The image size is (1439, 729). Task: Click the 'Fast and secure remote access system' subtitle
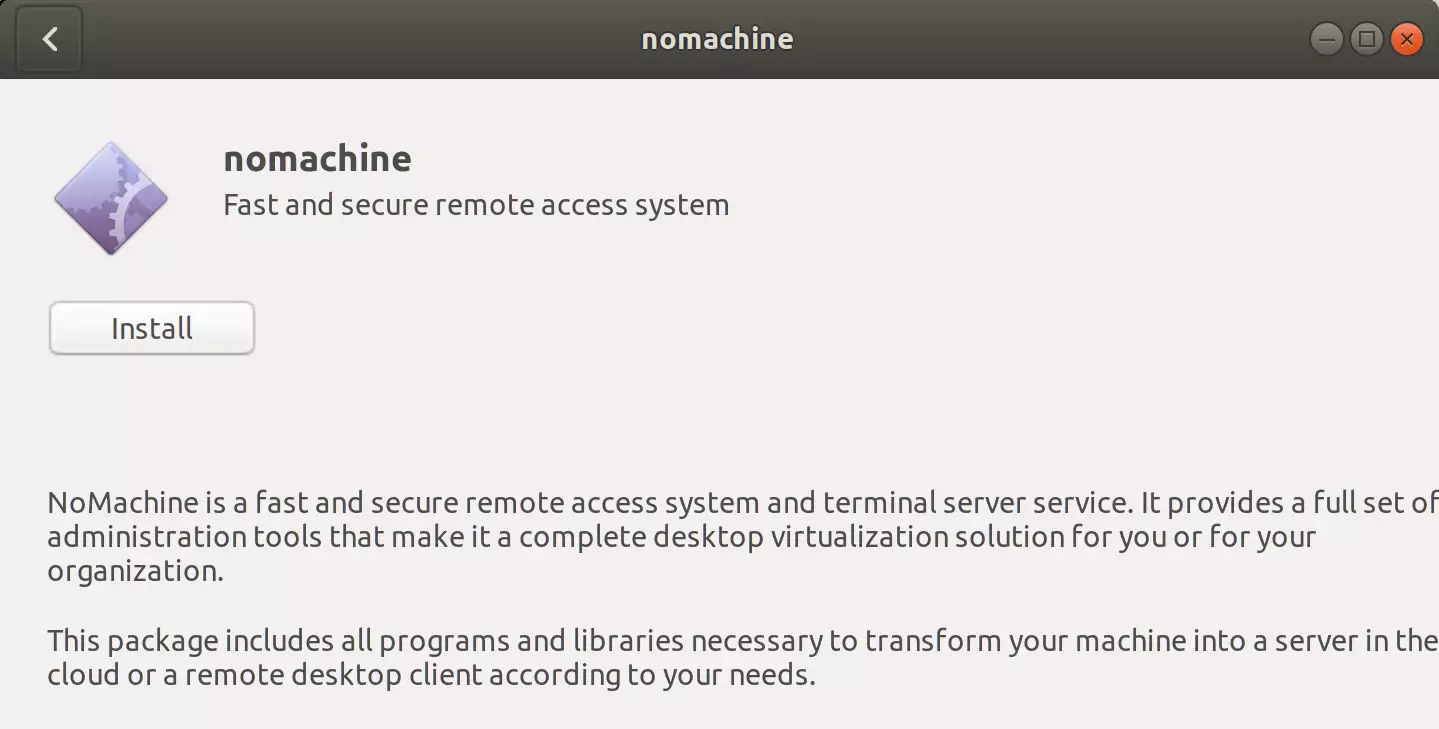pos(476,205)
